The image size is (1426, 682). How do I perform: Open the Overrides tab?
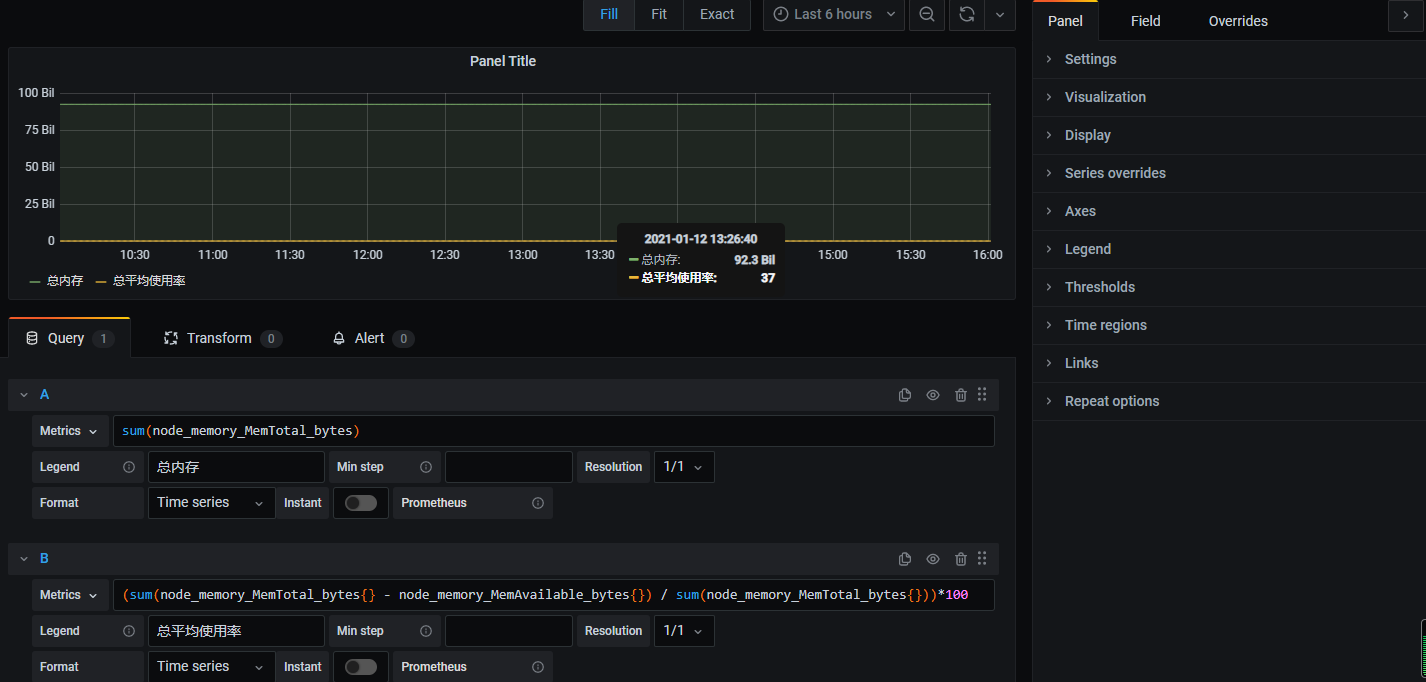click(x=1237, y=21)
